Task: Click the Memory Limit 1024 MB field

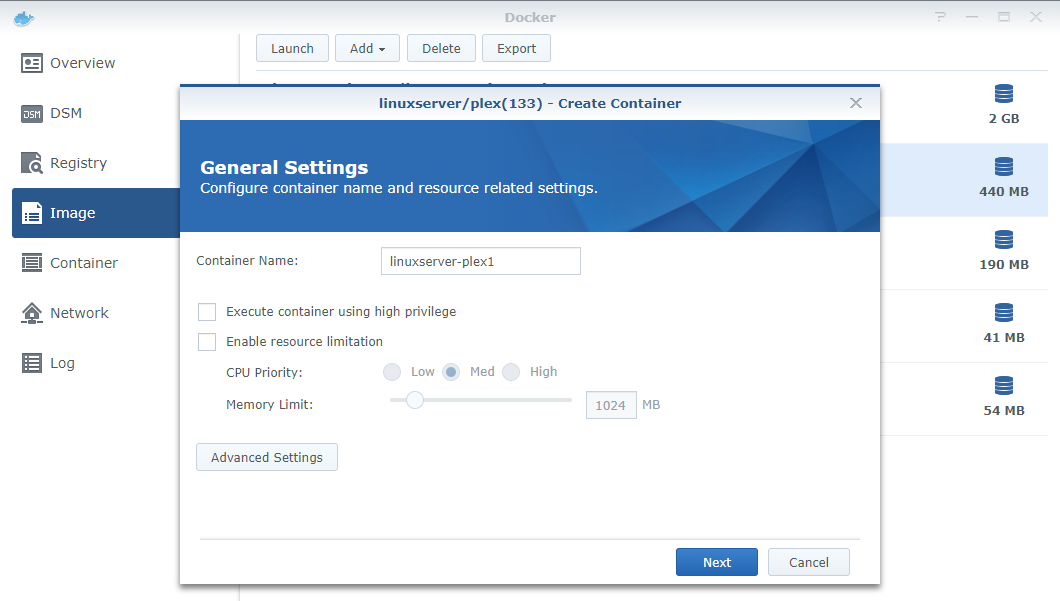Action: pyautogui.click(x=611, y=405)
